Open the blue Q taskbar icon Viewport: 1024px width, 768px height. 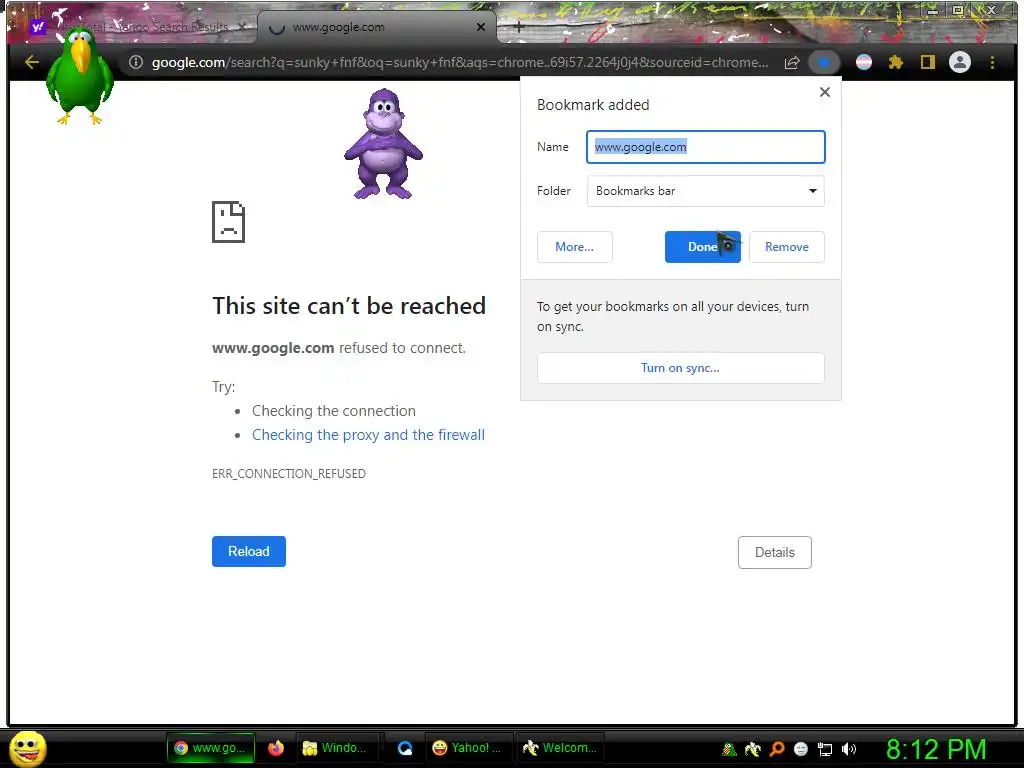[405, 748]
